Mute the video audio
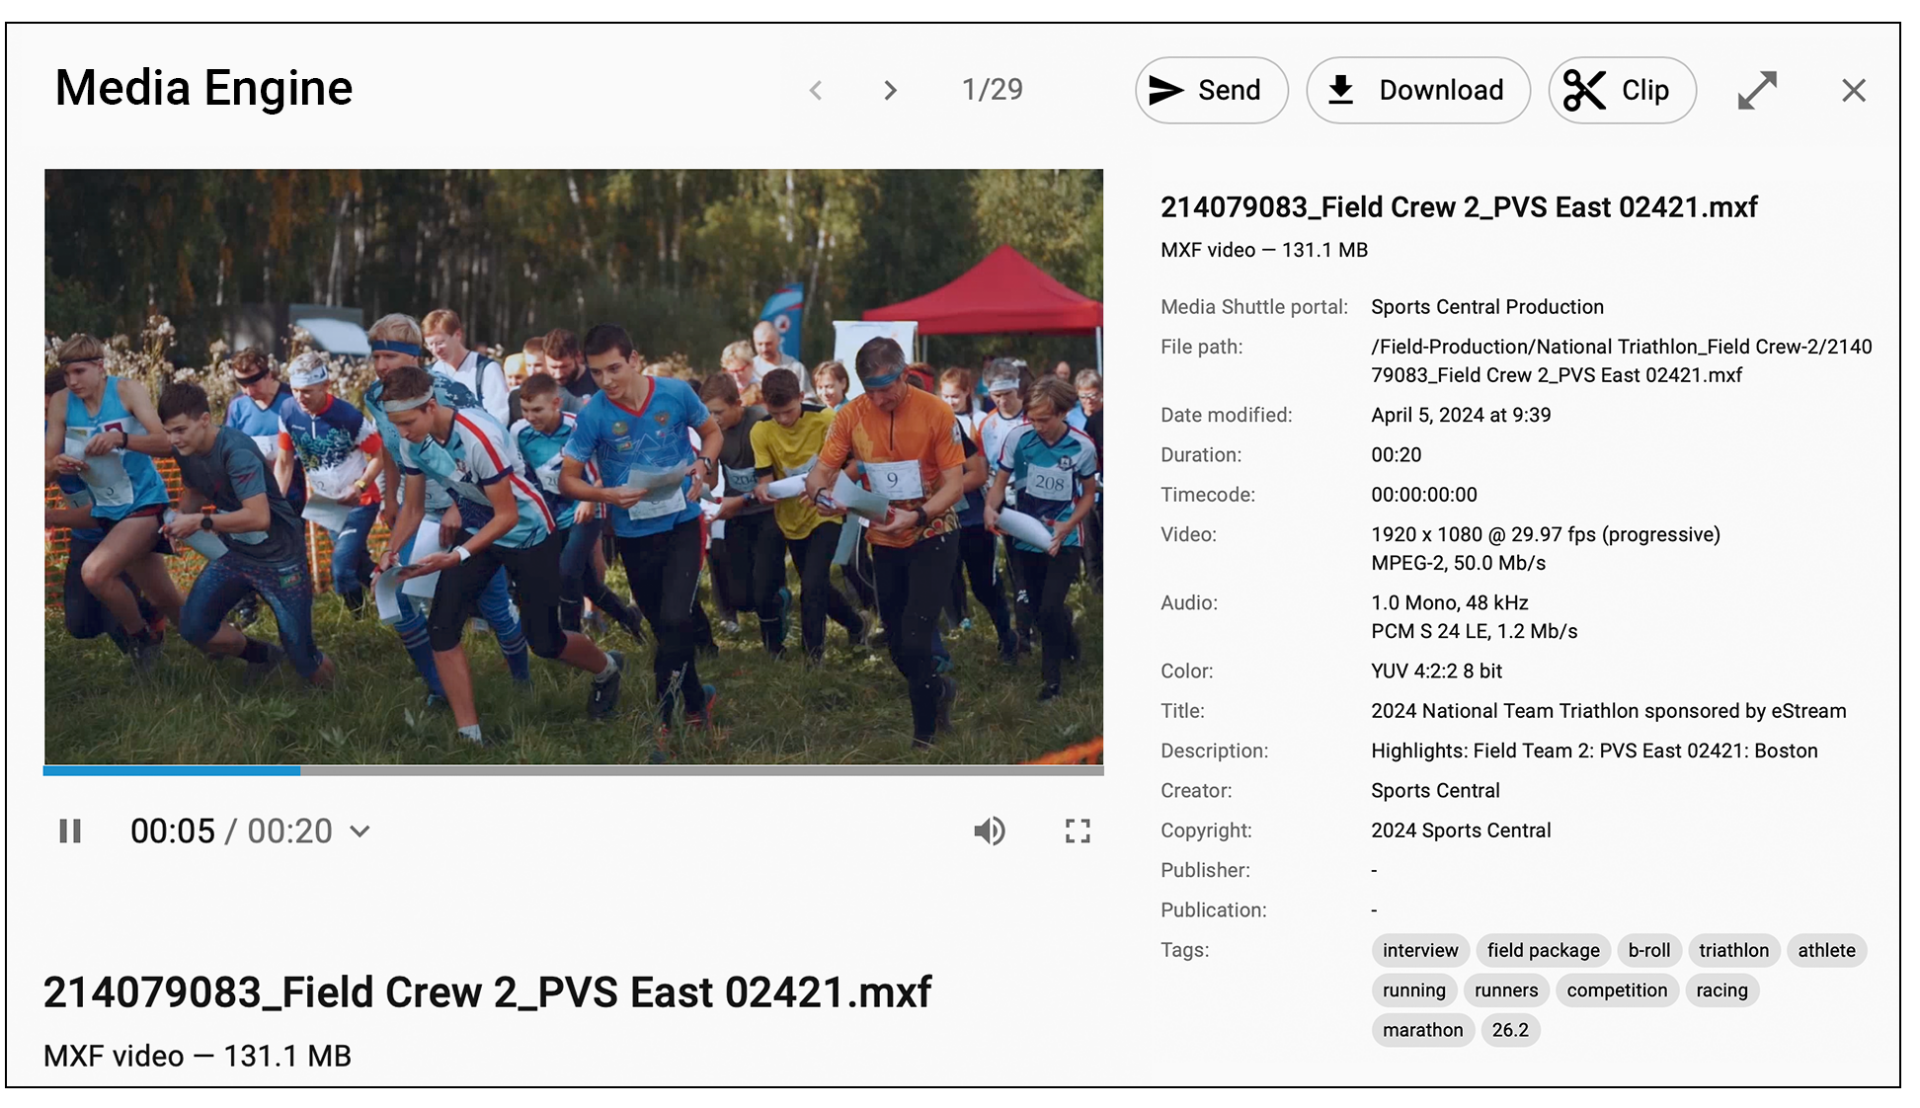 tap(990, 830)
